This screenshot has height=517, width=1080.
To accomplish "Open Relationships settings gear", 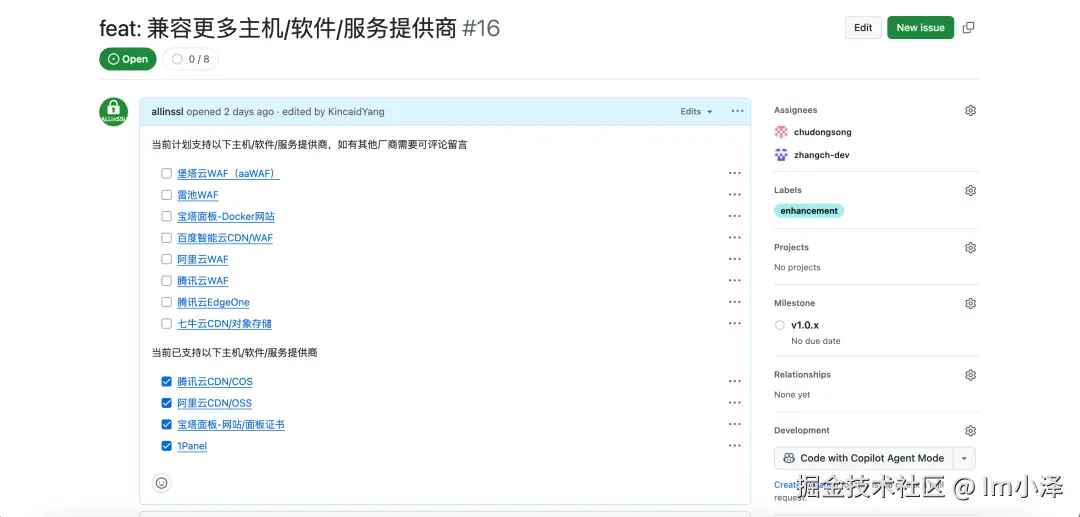I will click(x=970, y=374).
